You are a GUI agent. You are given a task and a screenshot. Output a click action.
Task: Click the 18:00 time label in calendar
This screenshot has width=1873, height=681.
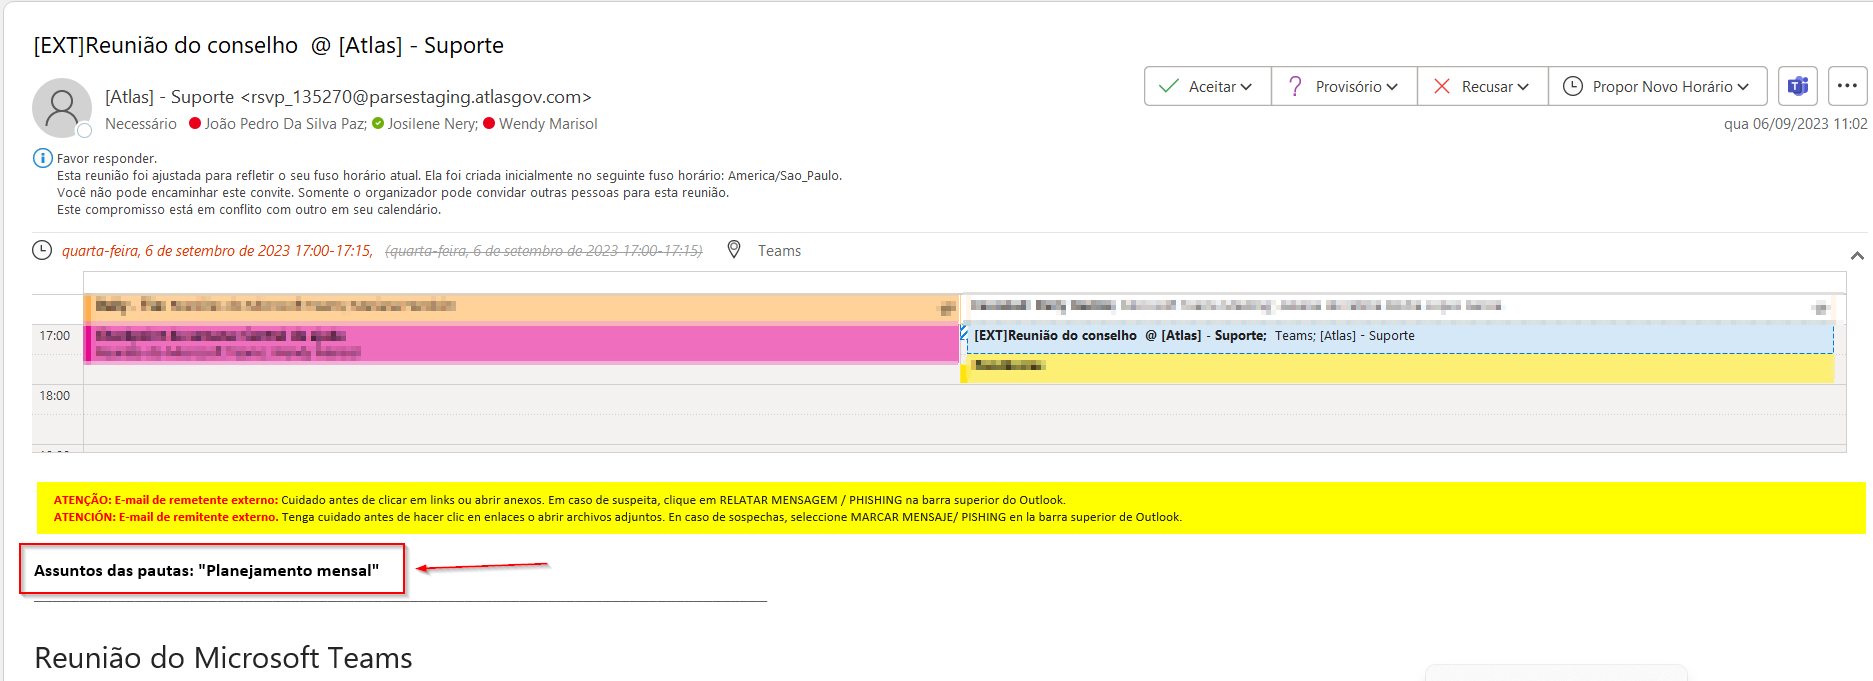pos(55,396)
